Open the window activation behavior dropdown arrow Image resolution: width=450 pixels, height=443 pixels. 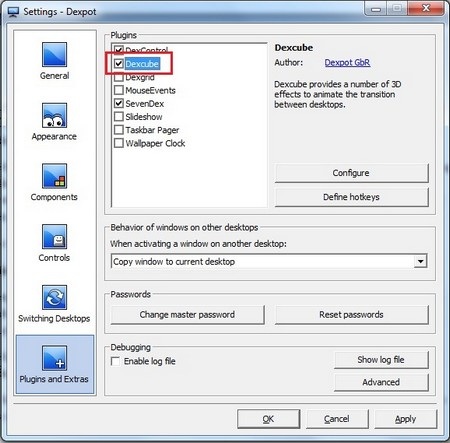[x=421, y=261]
